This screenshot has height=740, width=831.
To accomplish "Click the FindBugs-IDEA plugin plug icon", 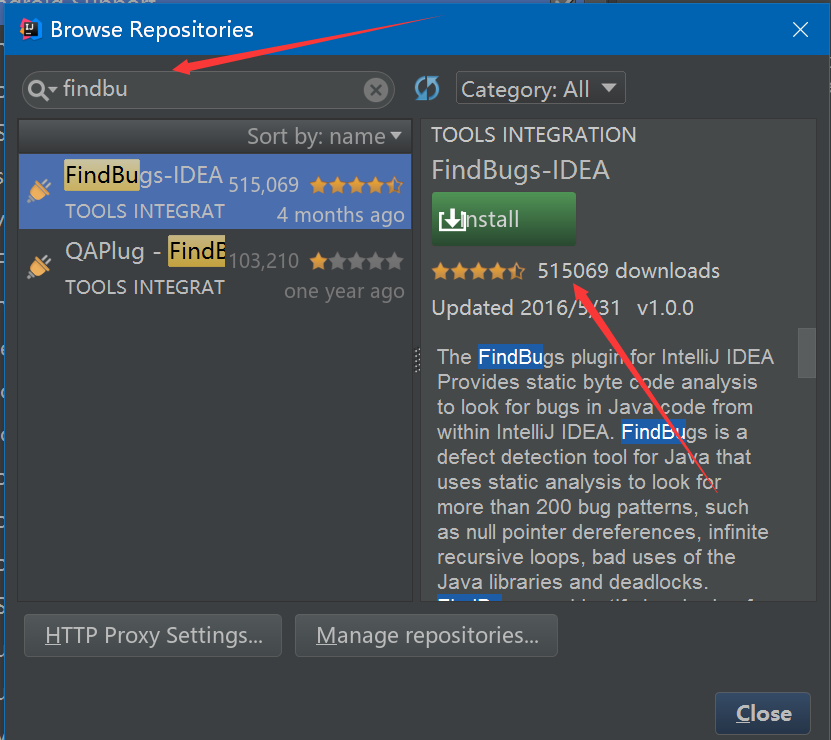I will coord(39,190).
